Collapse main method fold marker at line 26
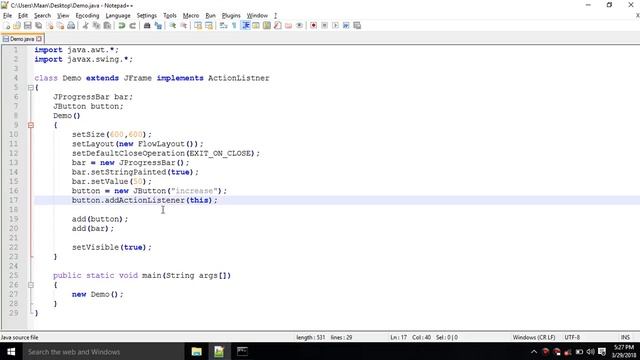Image resolution: width=640 pixels, height=360 pixels. click(31, 285)
